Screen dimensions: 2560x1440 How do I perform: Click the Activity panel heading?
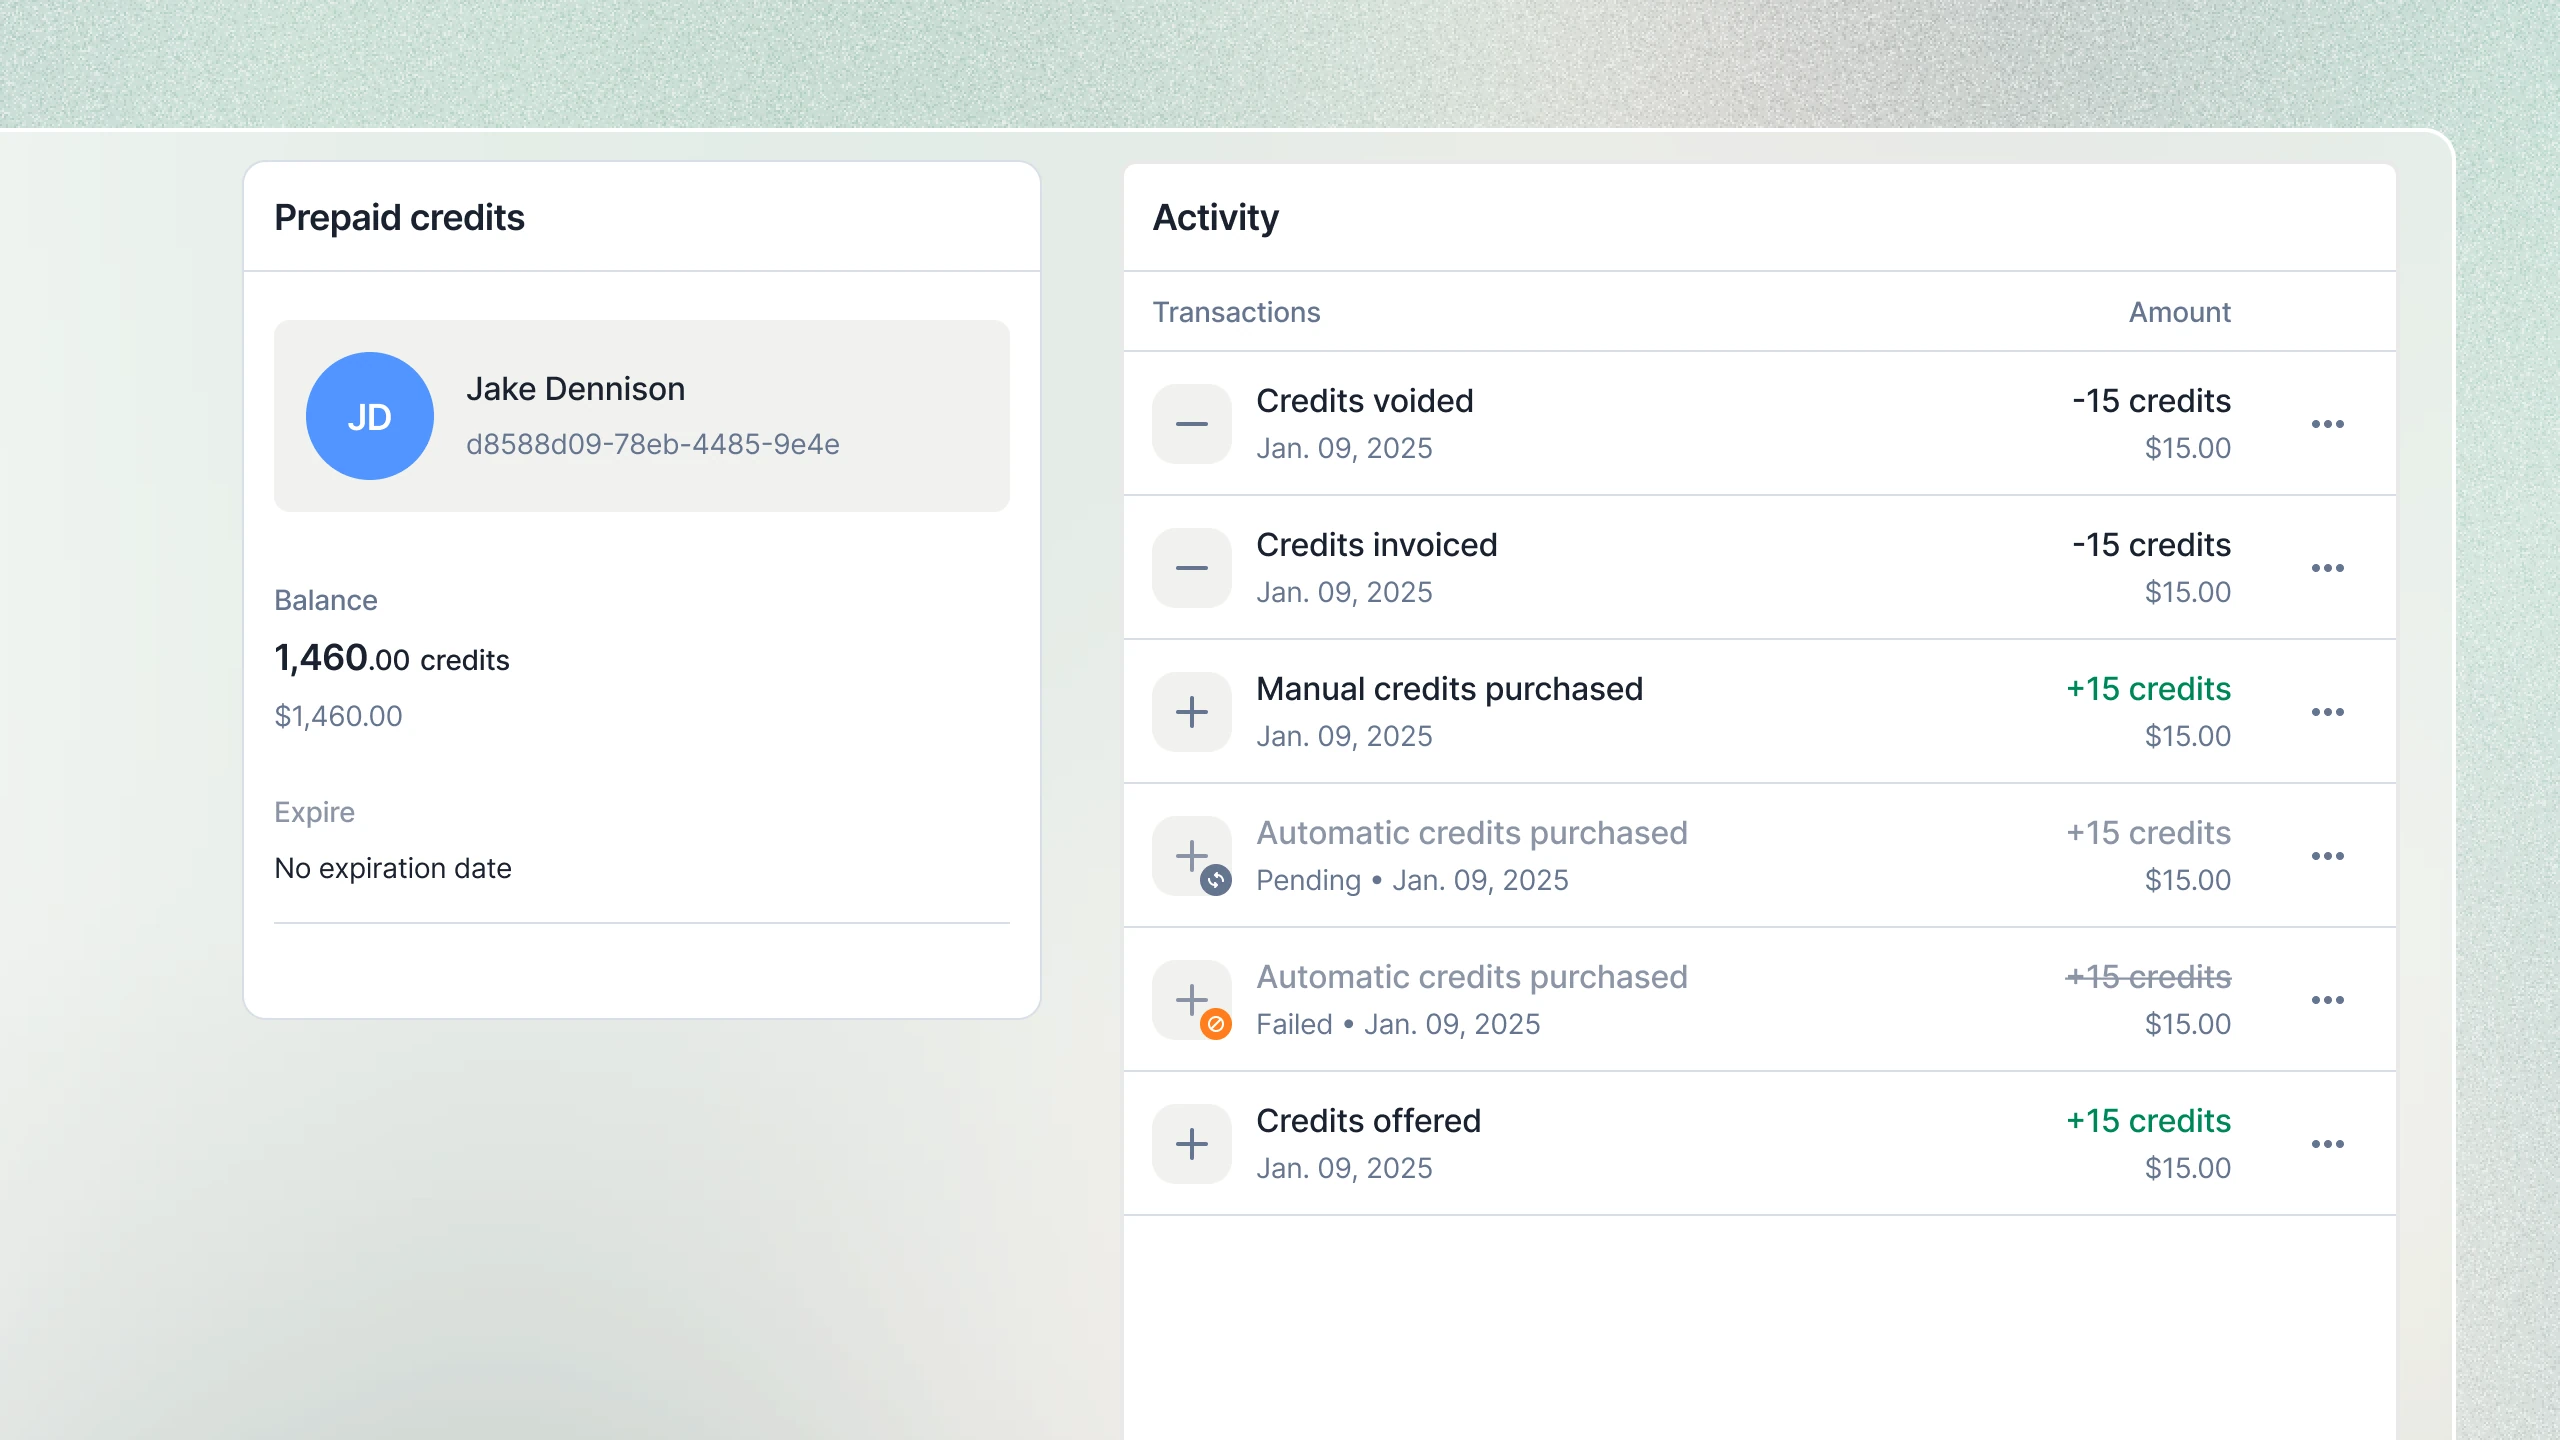pyautogui.click(x=1215, y=217)
